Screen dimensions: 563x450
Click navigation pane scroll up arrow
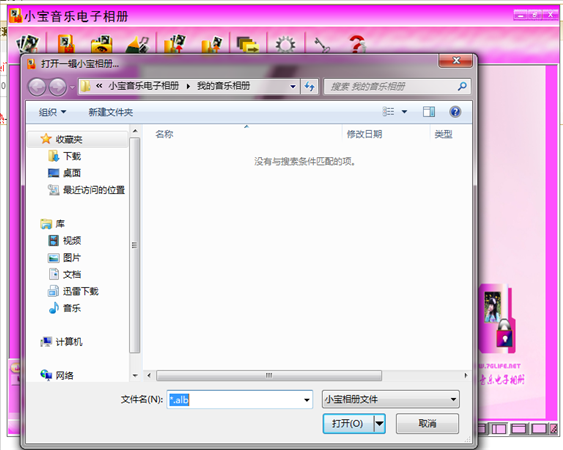(135, 131)
